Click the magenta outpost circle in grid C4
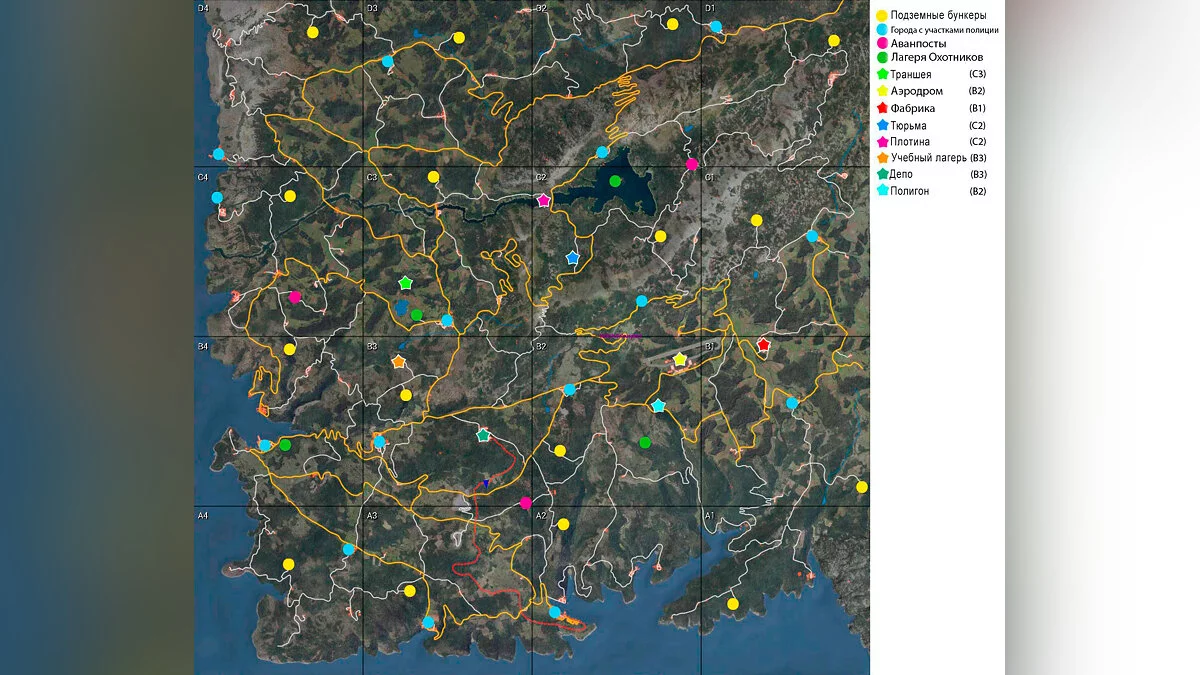Image resolution: width=1200 pixels, height=675 pixels. click(294, 297)
